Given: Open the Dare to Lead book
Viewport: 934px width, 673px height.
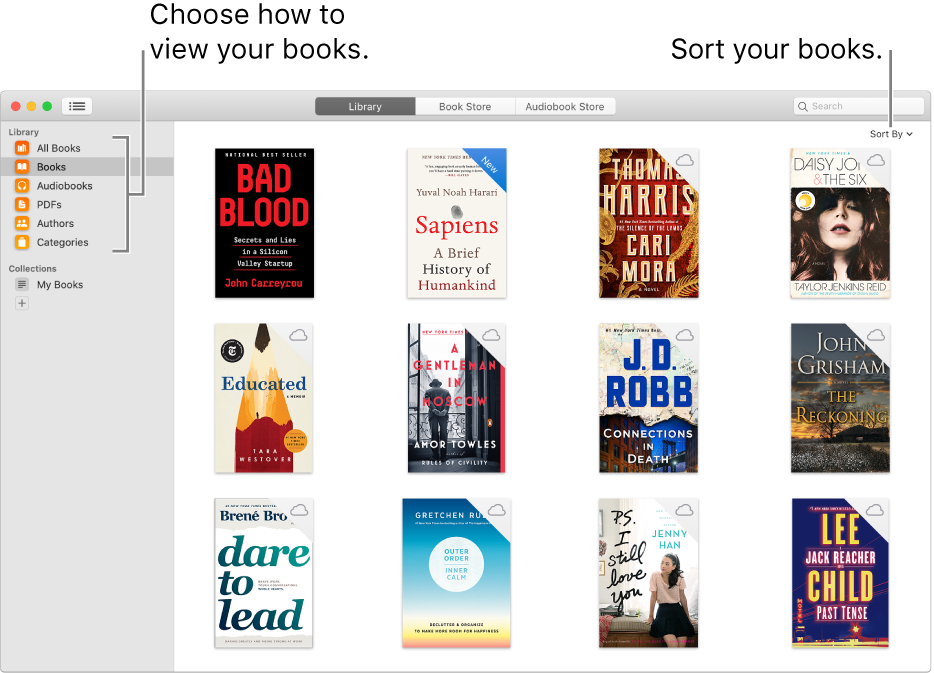Looking at the screenshot, I should click(264, 573).
